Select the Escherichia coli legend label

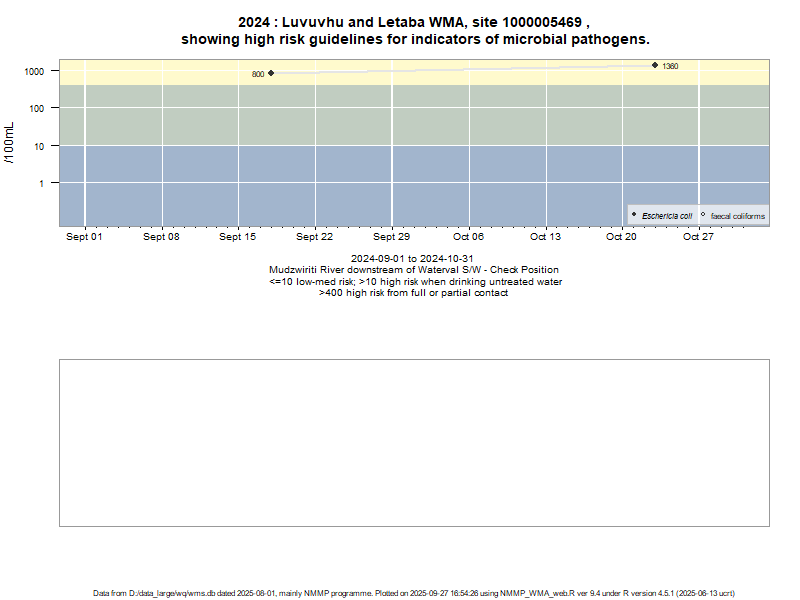point(667,216)
